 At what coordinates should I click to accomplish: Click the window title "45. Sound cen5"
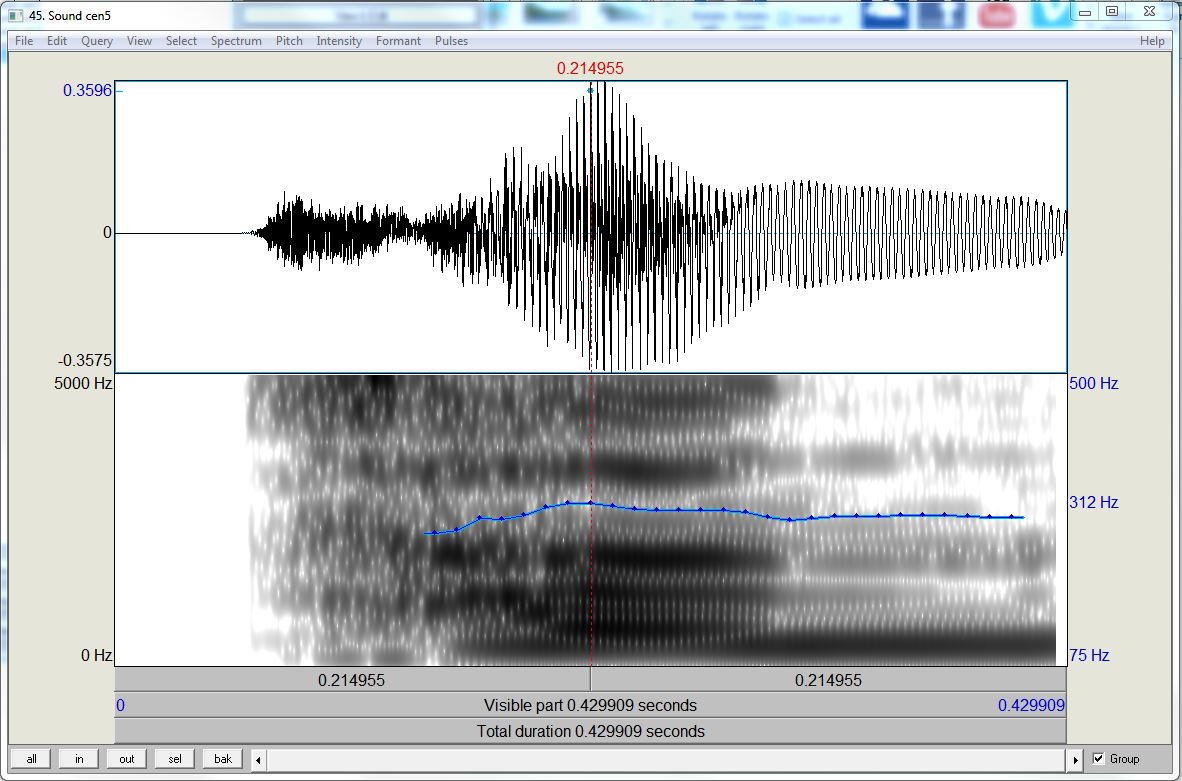pyautogui.click(x=70, y=15)
